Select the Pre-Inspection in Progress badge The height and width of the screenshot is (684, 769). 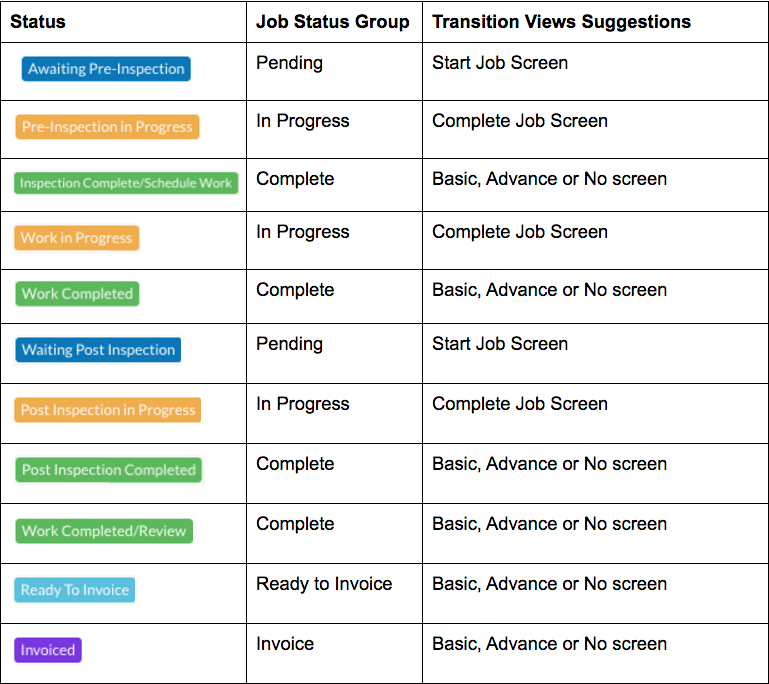[x=107, y=127]
